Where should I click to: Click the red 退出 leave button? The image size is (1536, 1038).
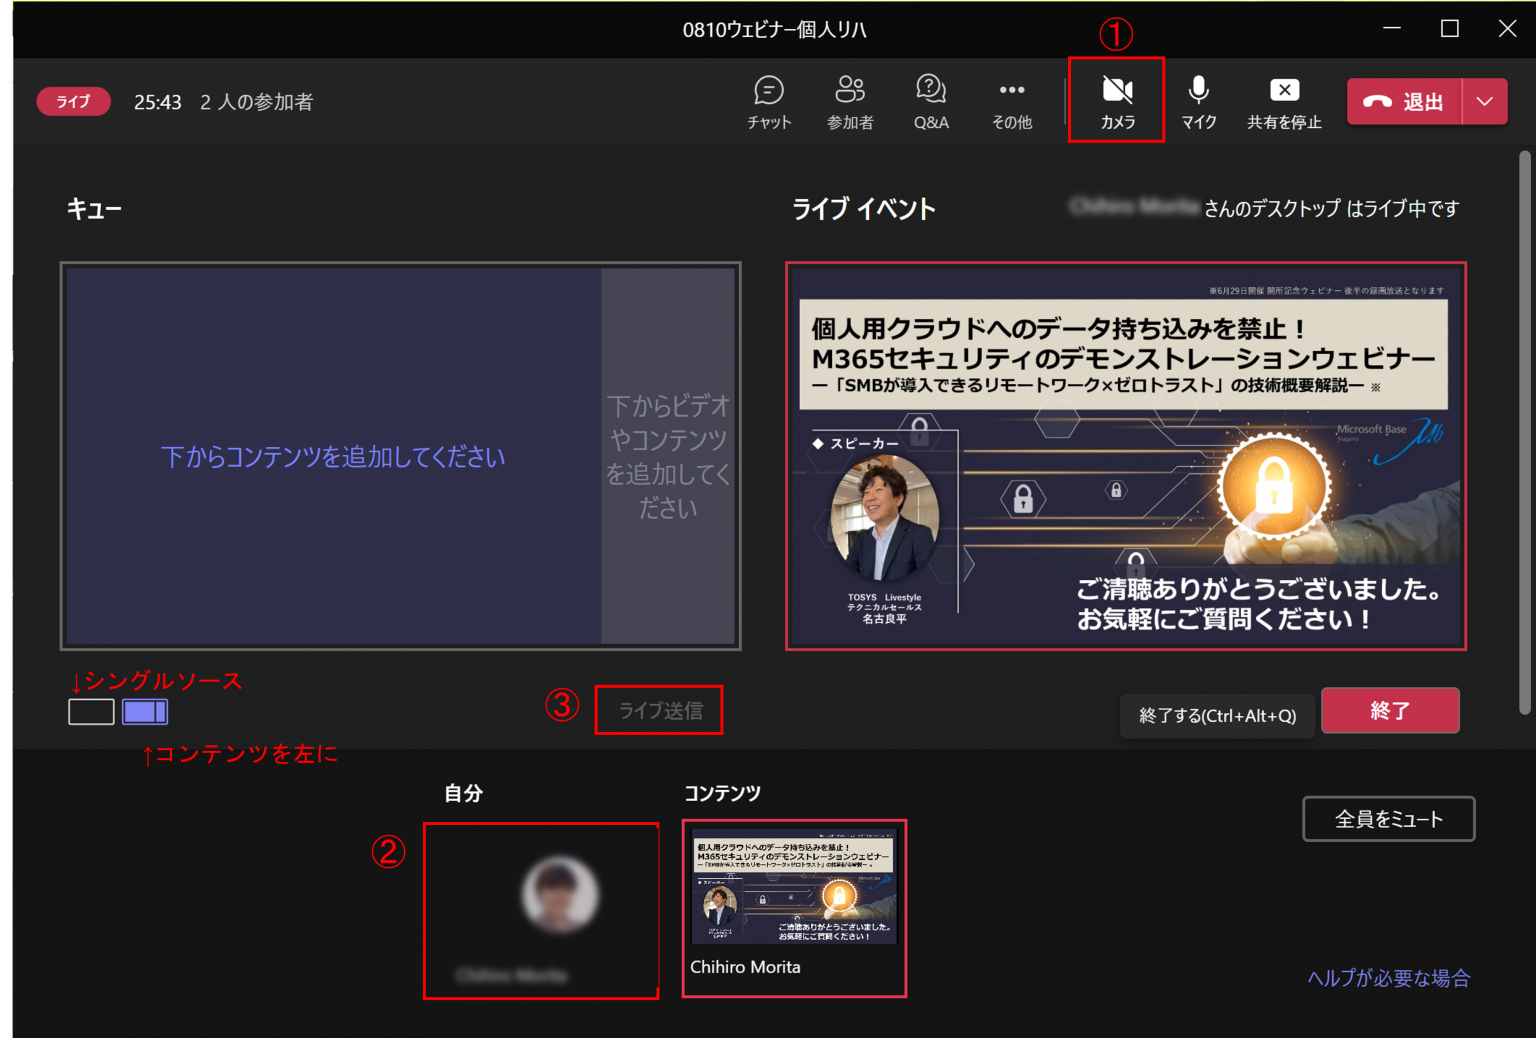pyautogui.click(x=1405, y=102)
